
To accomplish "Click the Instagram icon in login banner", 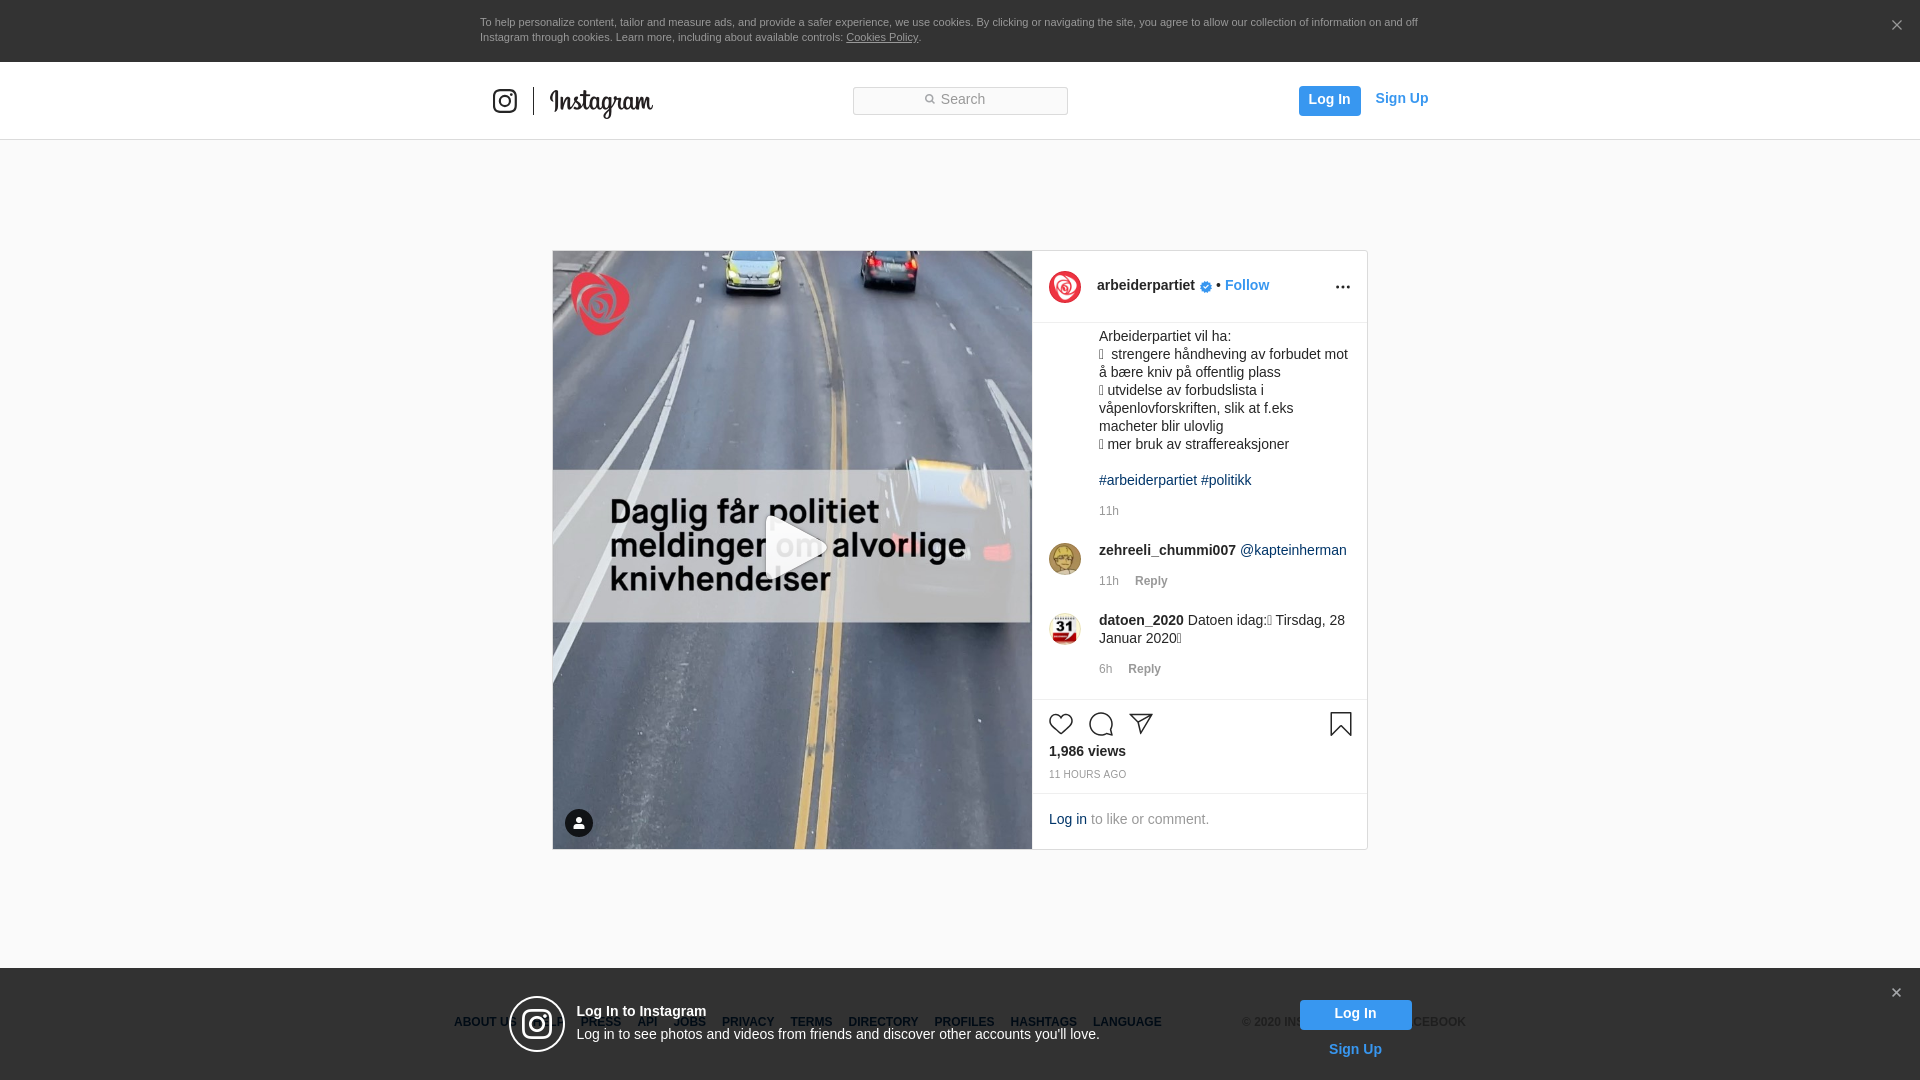I will pyautogui.click(x=537, y=1024).
